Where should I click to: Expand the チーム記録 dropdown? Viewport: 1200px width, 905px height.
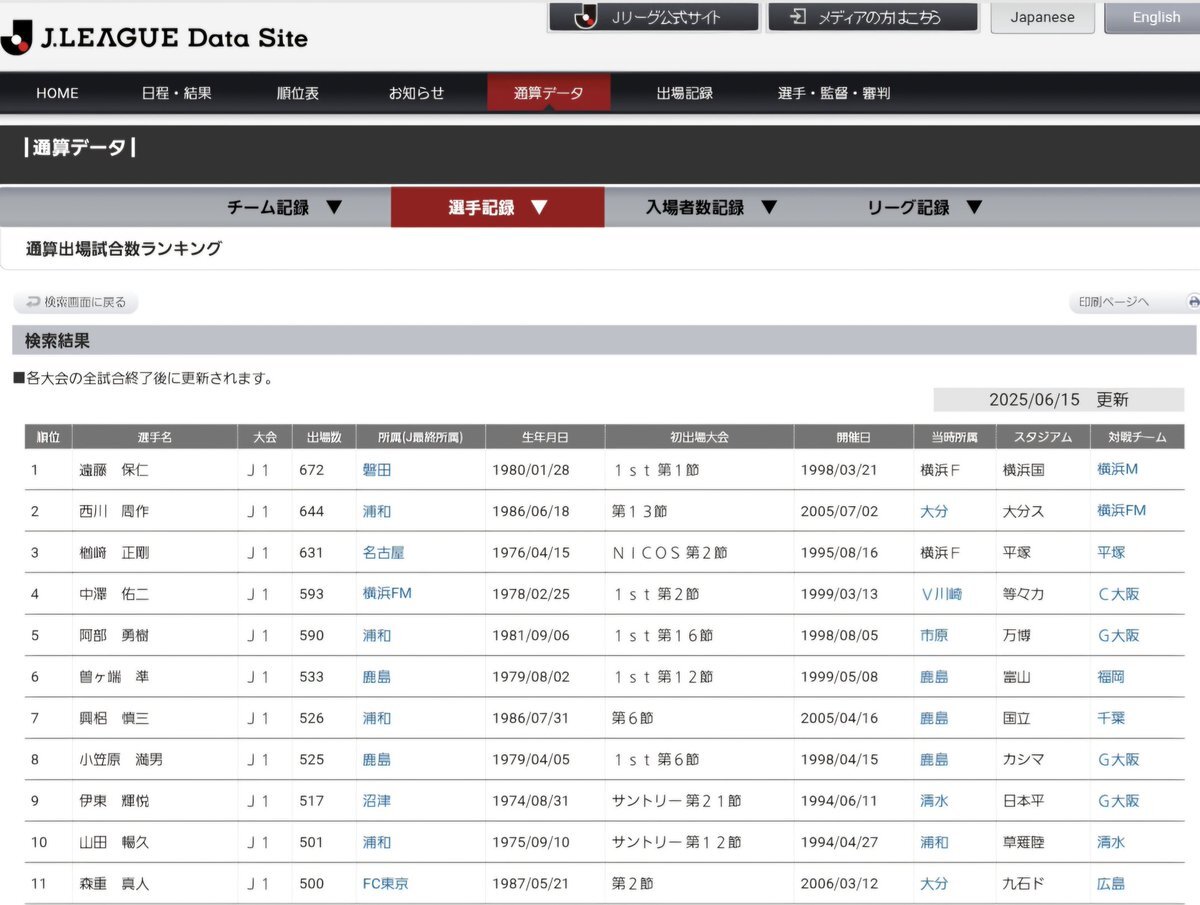coord(284,208)
